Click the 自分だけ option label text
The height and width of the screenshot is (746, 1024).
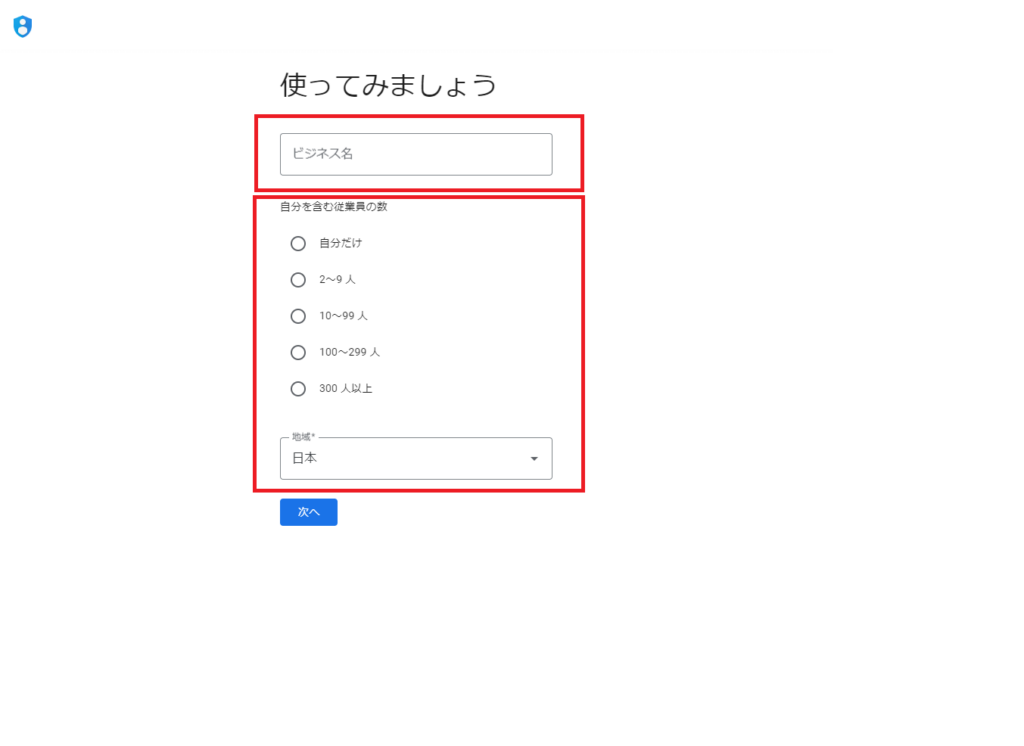click(x=340, y=244)
